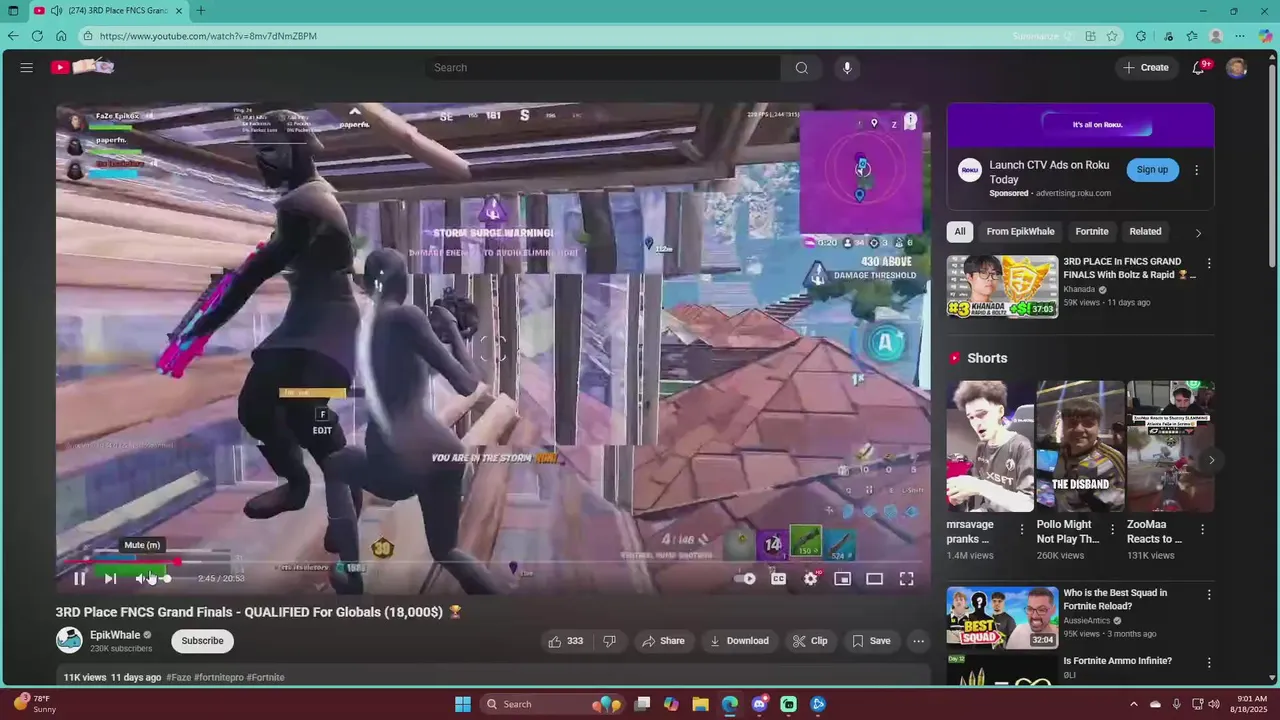Open the EpikWhale channel avatar
Viewport: 1280px width, 720px height.
coord(69,640)
